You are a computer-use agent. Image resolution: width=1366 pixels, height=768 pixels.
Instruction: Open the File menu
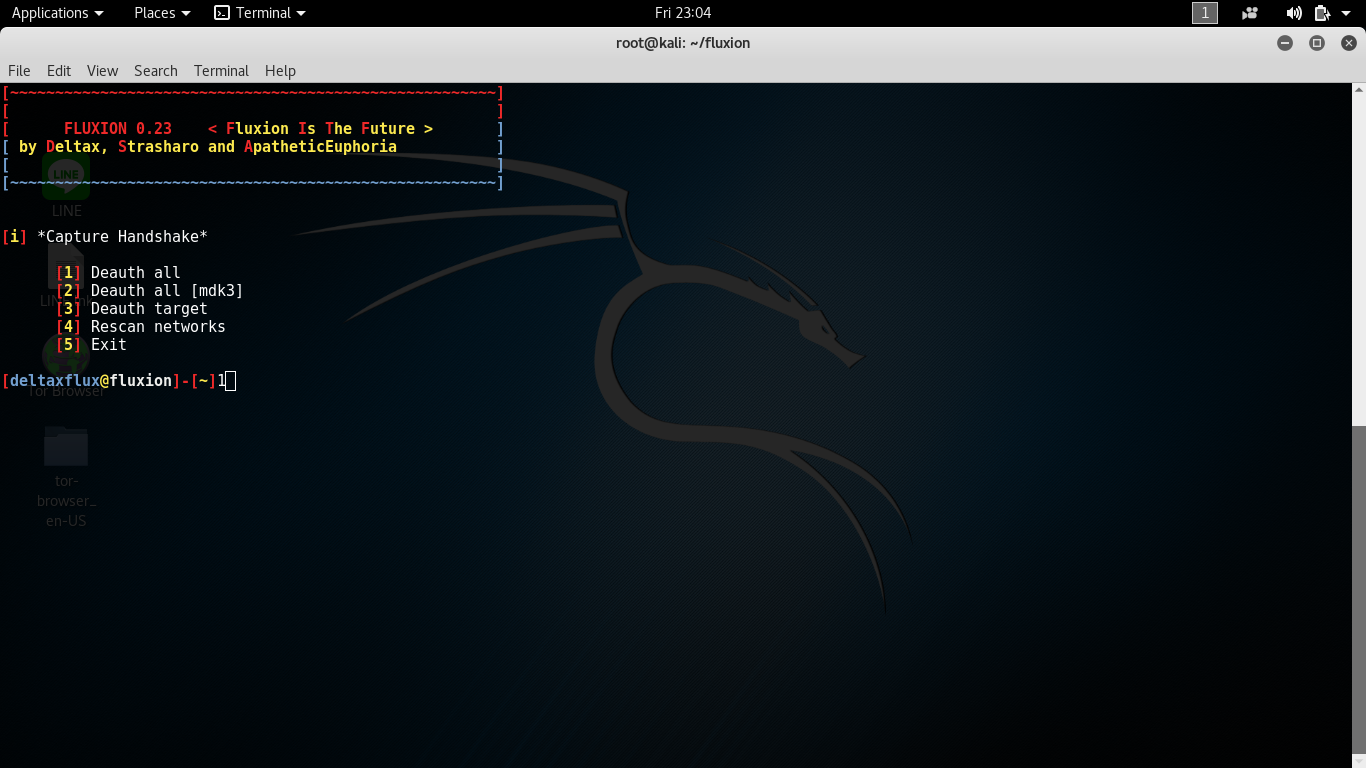coord(19,70)
